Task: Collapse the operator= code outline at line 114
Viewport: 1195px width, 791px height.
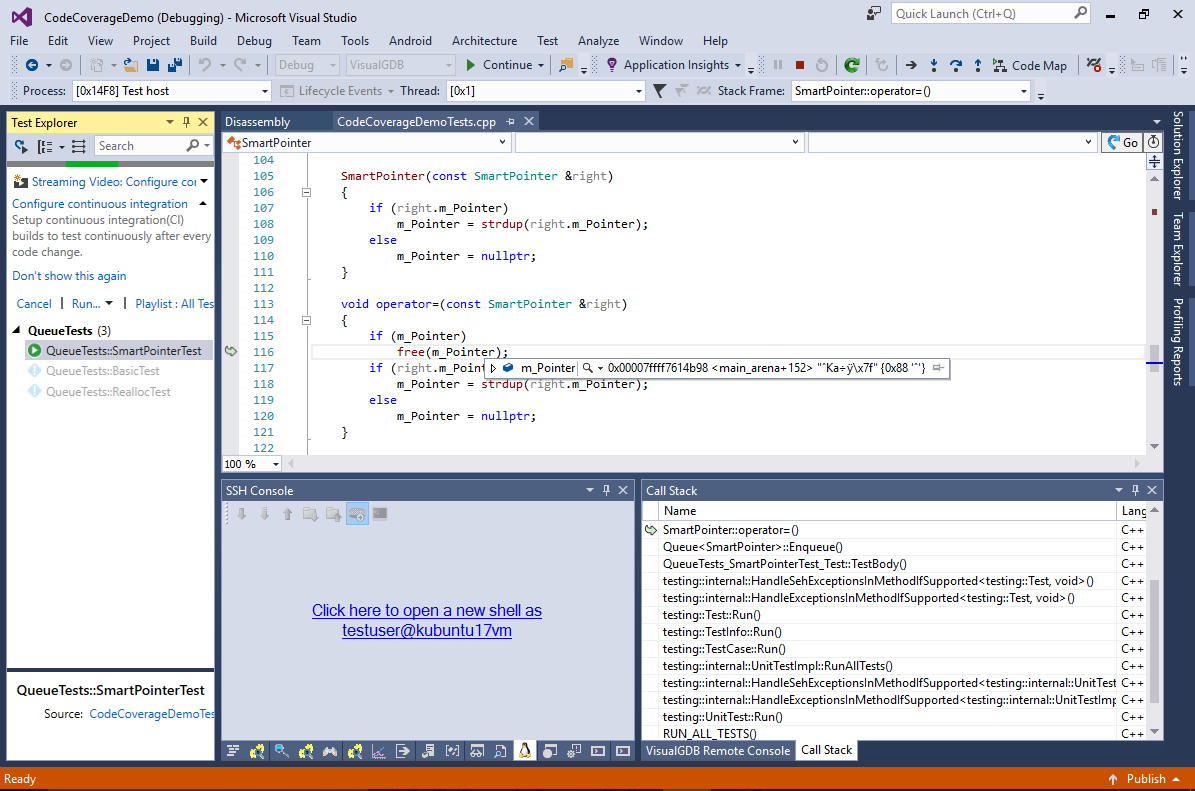Action: click(306, 321)
